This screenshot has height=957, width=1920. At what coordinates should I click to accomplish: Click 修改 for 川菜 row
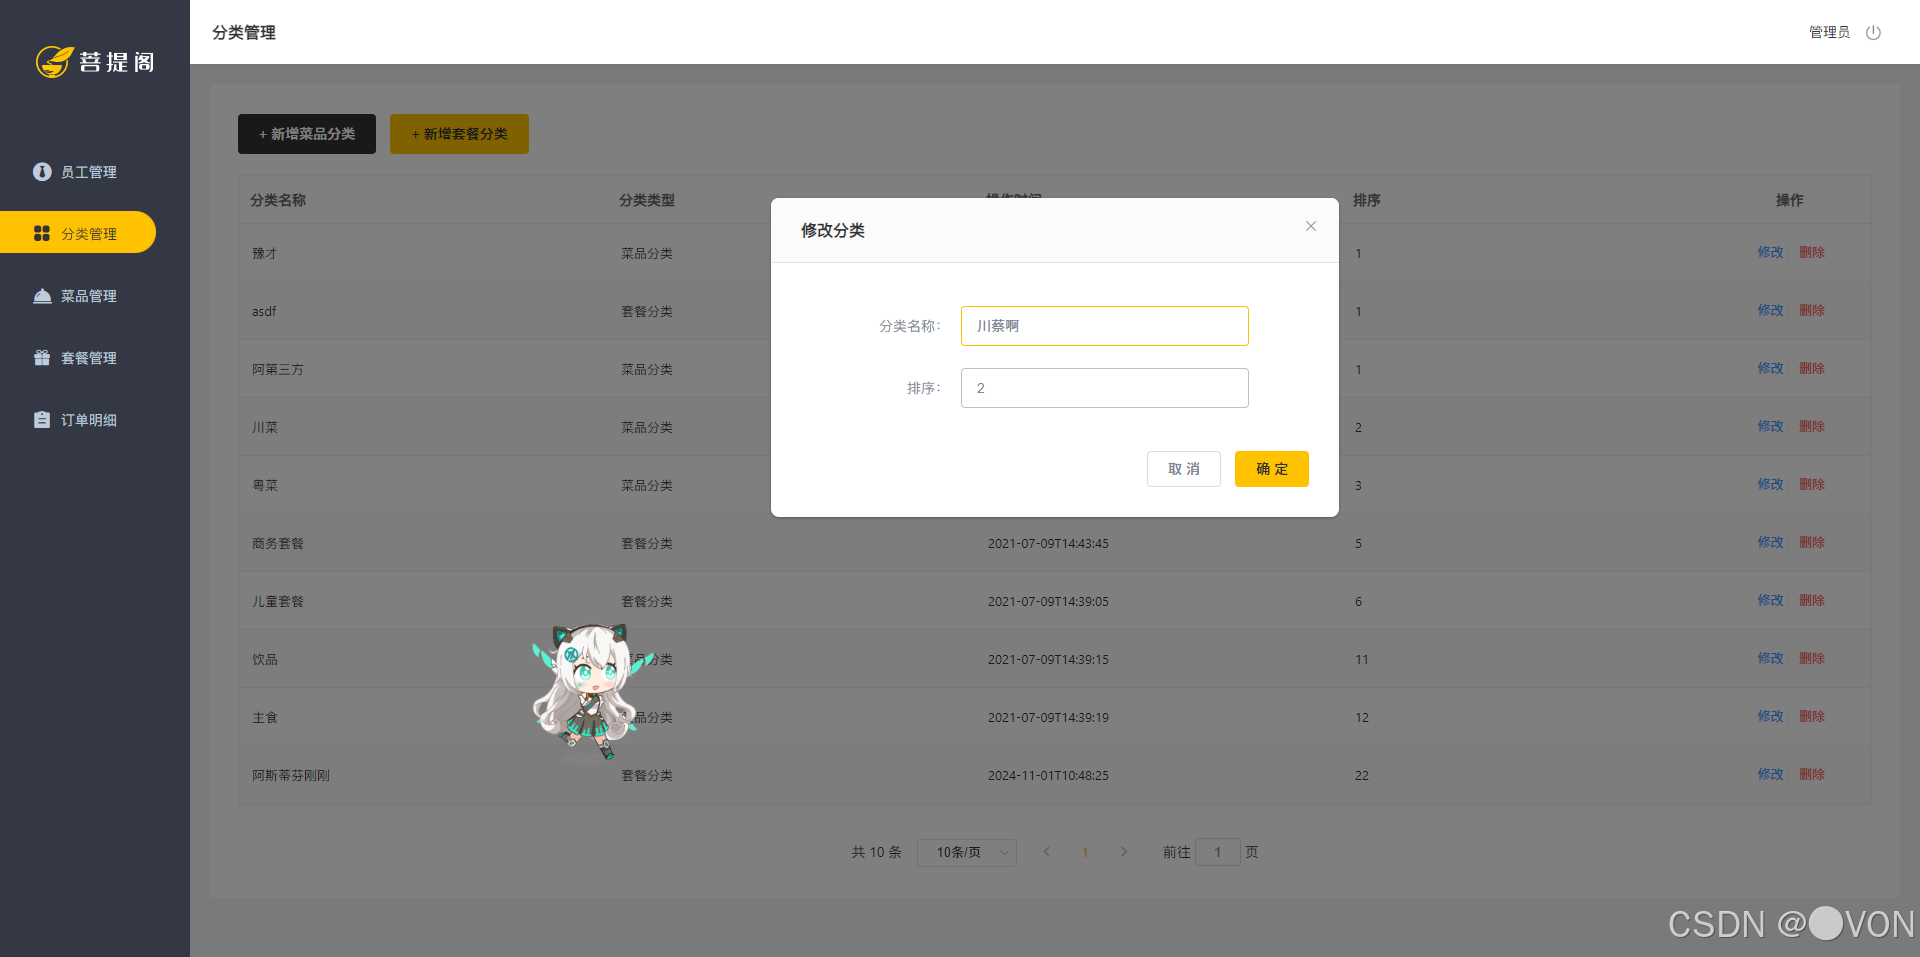tap(1770, 426)
